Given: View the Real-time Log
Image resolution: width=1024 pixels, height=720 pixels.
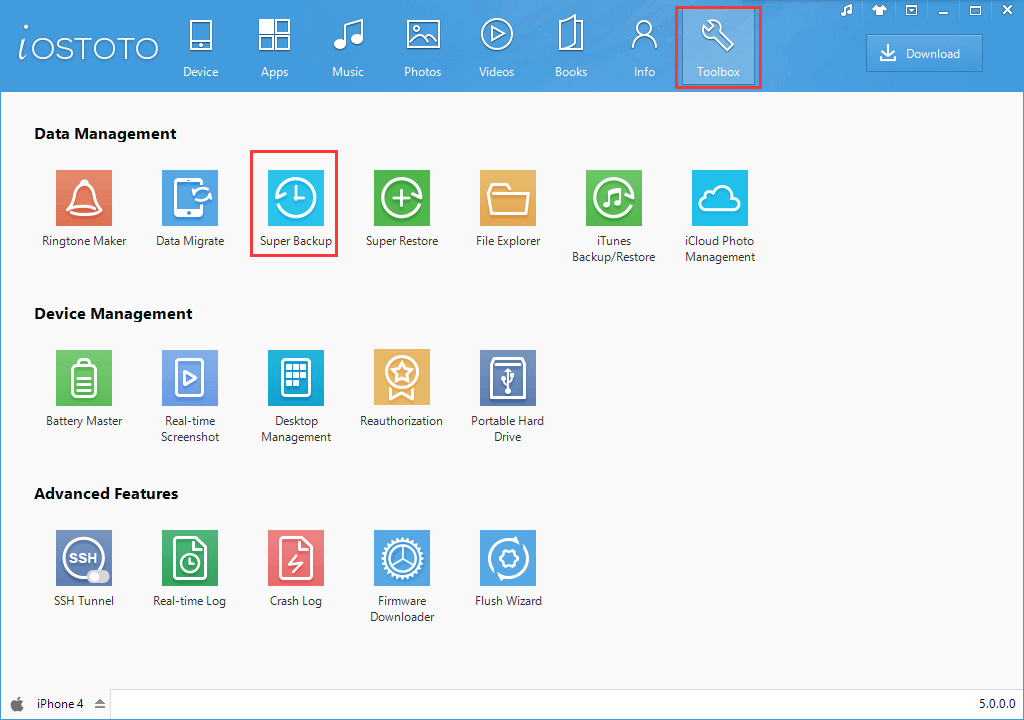Looking at the screenshot, I should [x=190, y=558].
